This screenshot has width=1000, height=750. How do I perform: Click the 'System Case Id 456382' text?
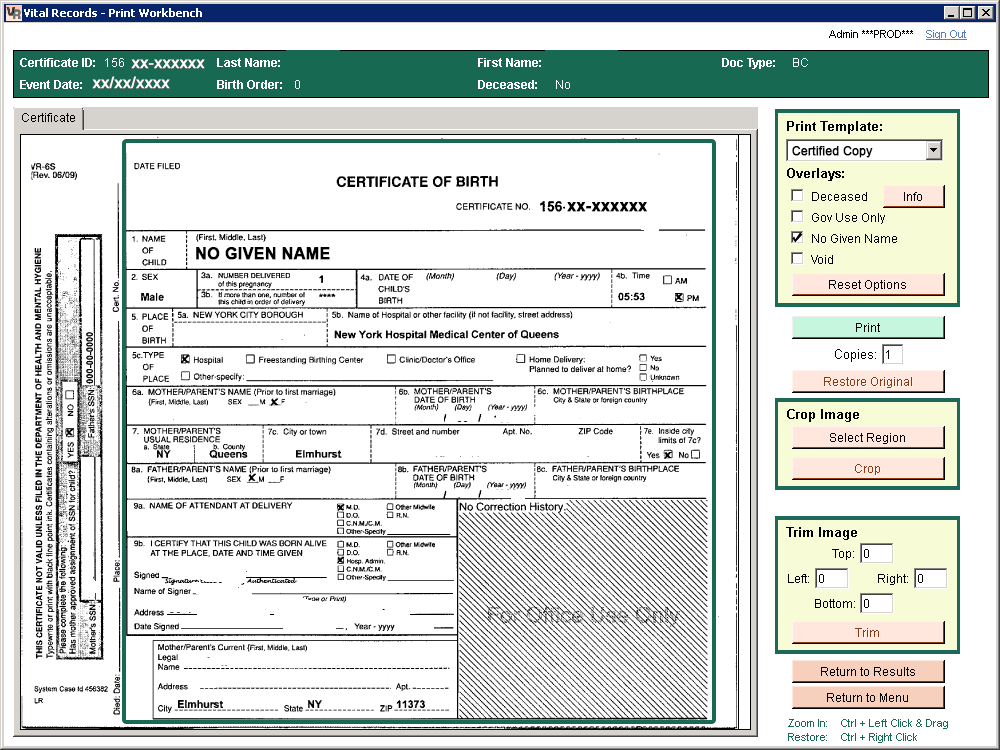coord(71,689)
